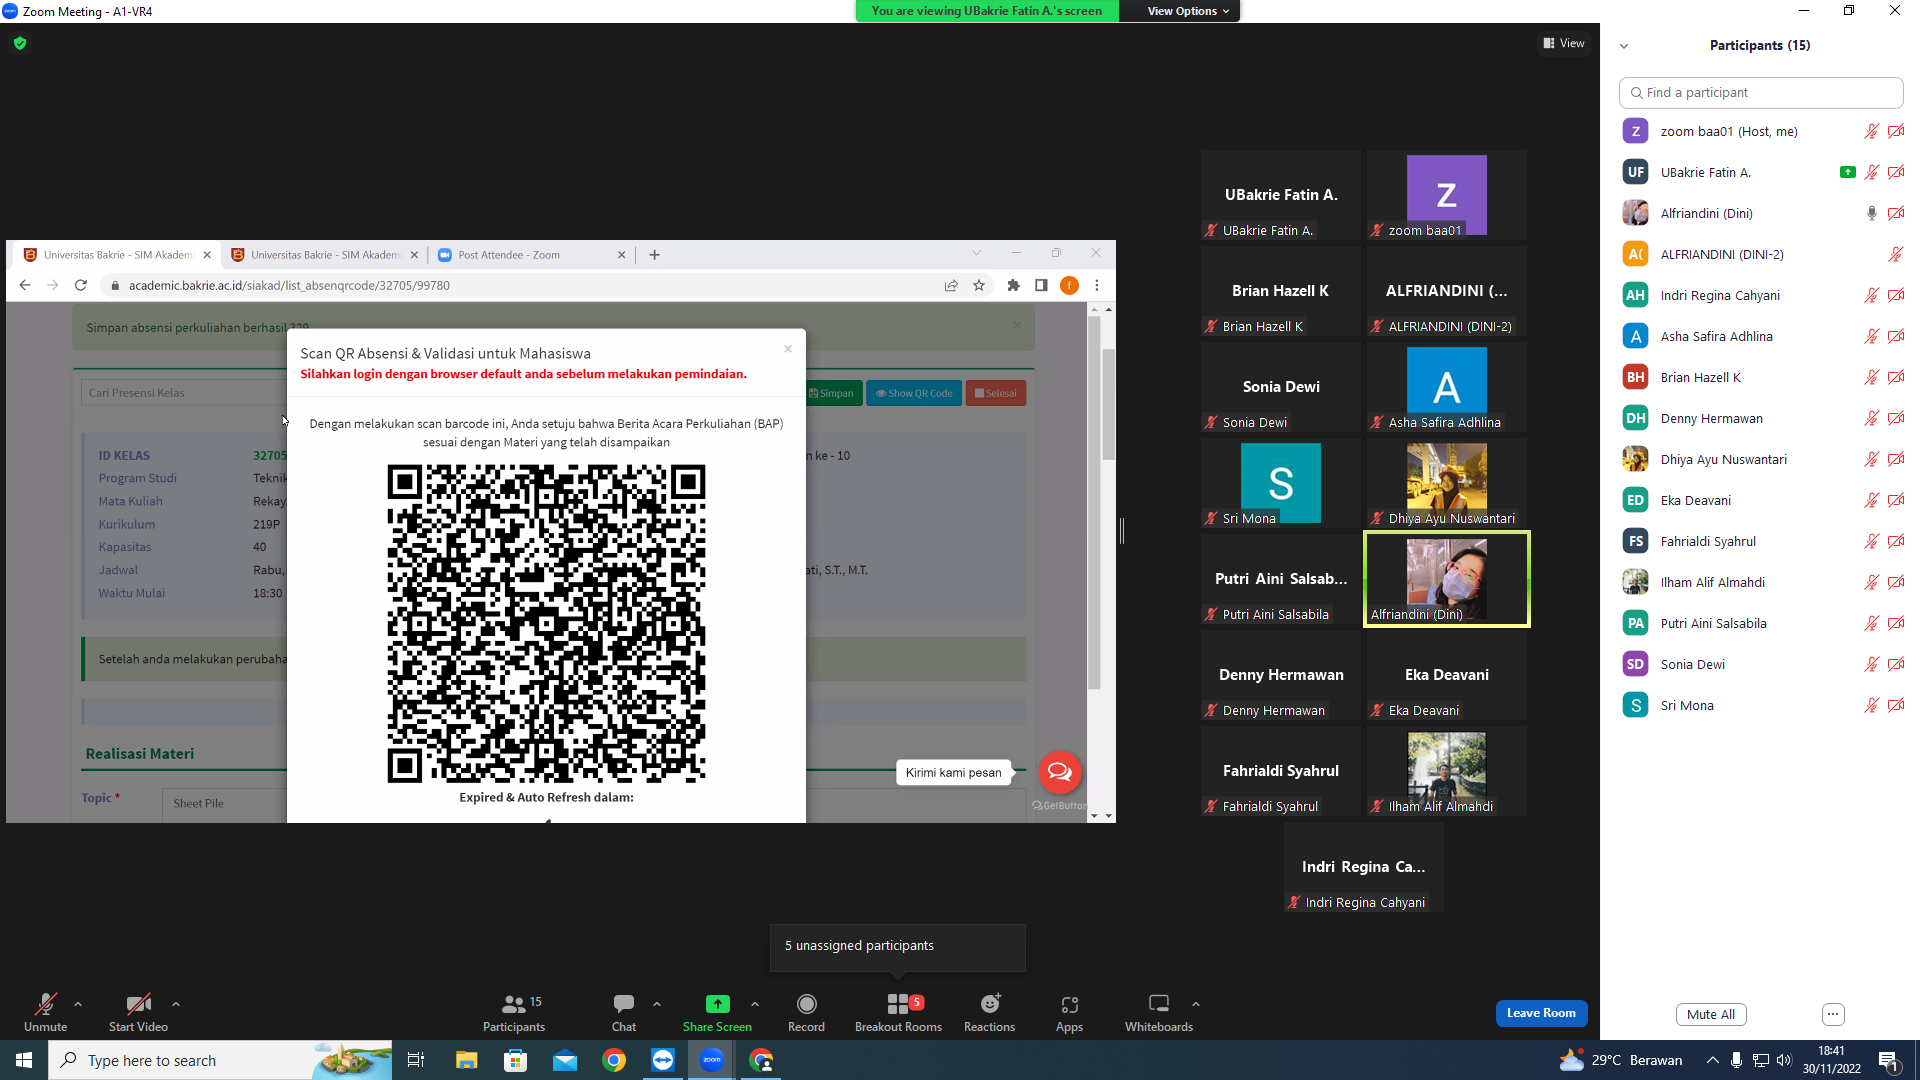
Task: Click the Cari Presensi Kelas search field
Action: pyautogui.click(x=183, y=393)
